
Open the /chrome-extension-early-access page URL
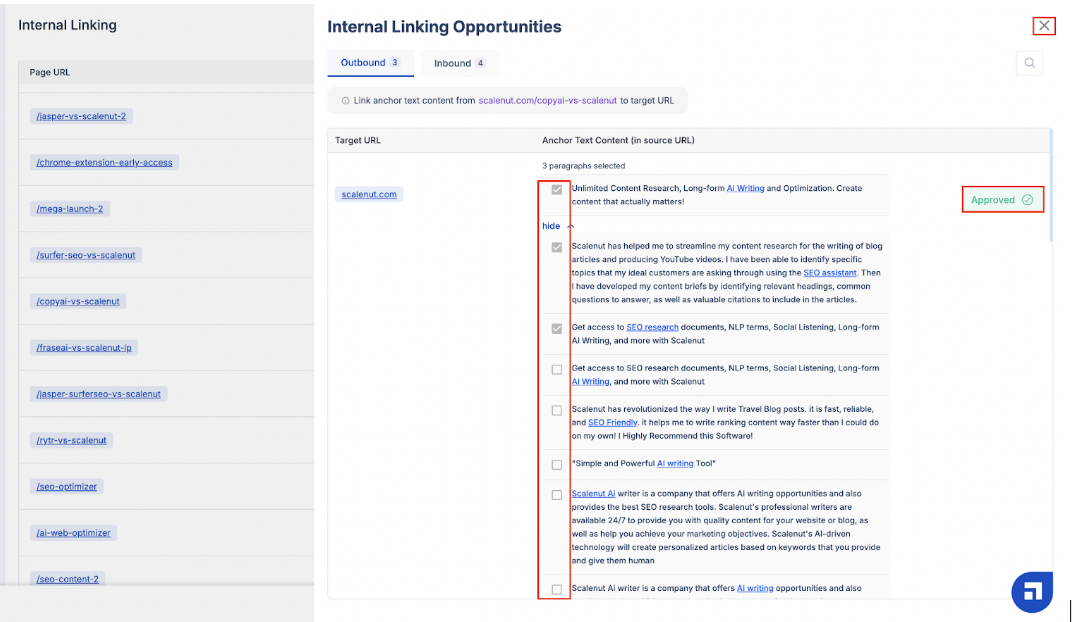104,163
